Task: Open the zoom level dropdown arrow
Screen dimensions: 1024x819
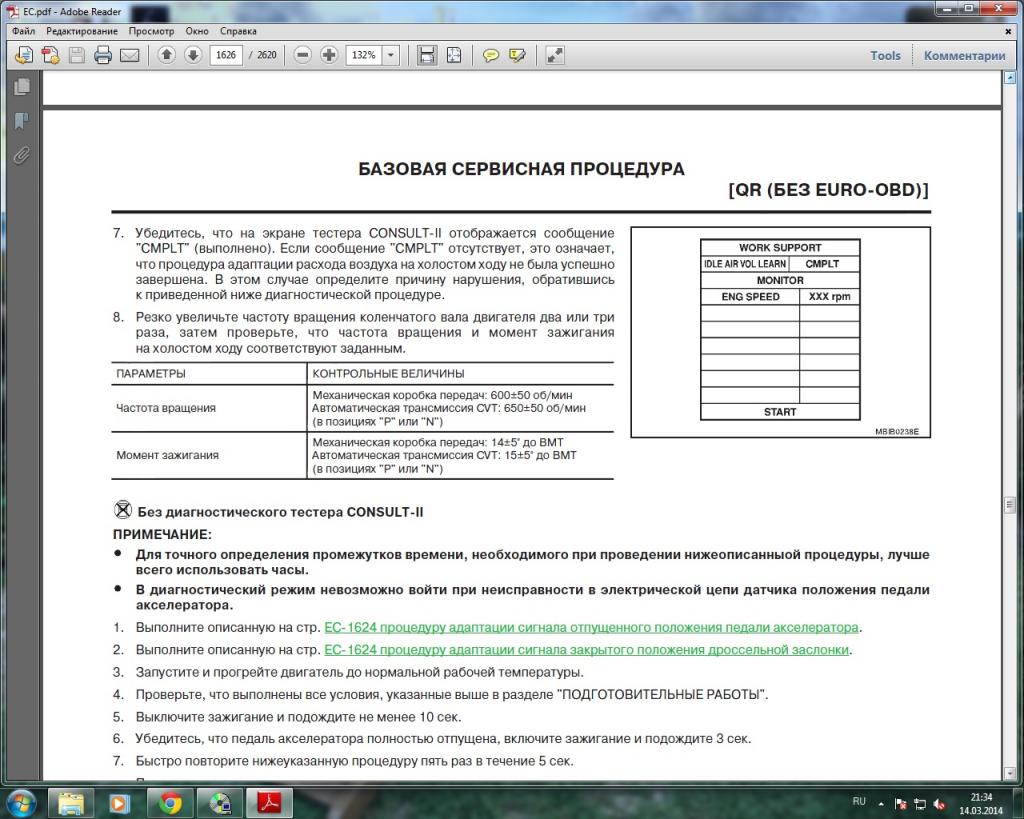Action: tap(391, 56)
